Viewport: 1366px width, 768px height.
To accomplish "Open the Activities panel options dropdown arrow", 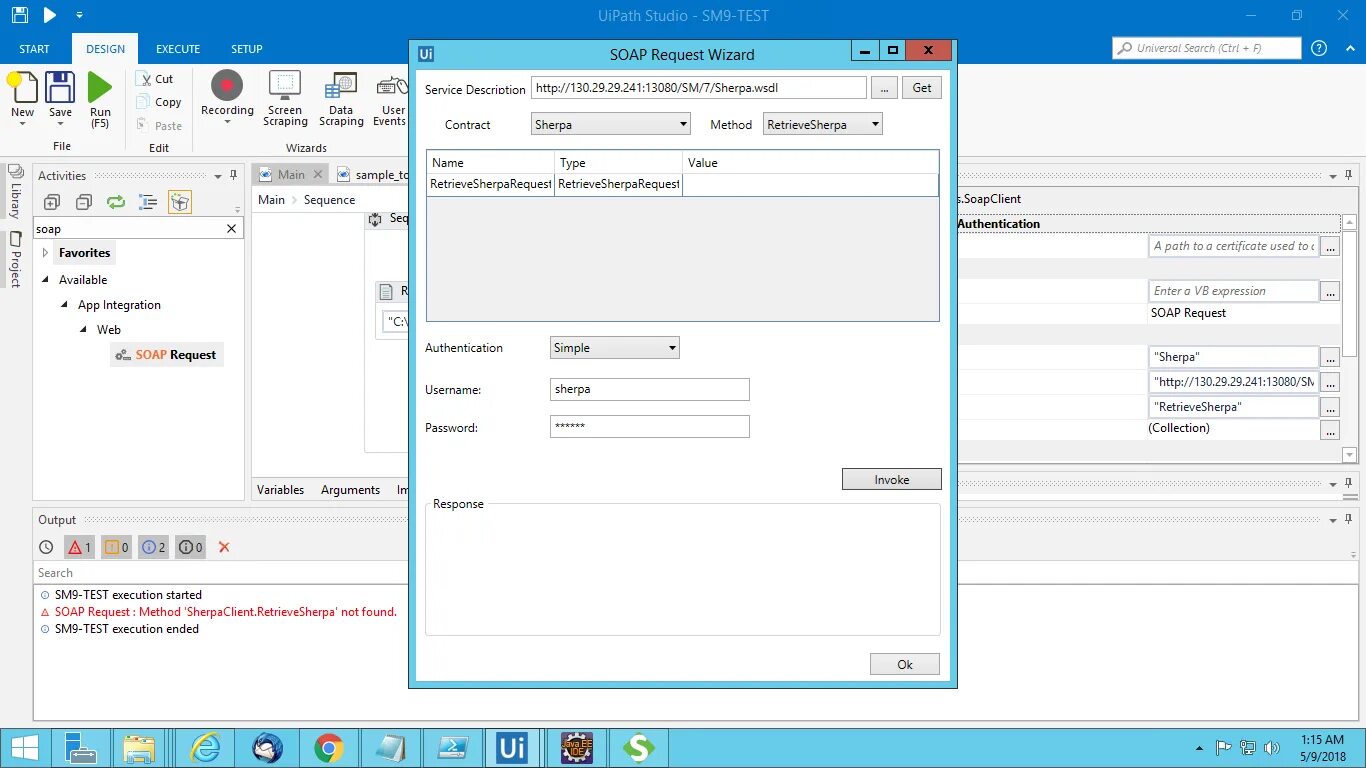I will pyautogui.click(x=218, y=176).
